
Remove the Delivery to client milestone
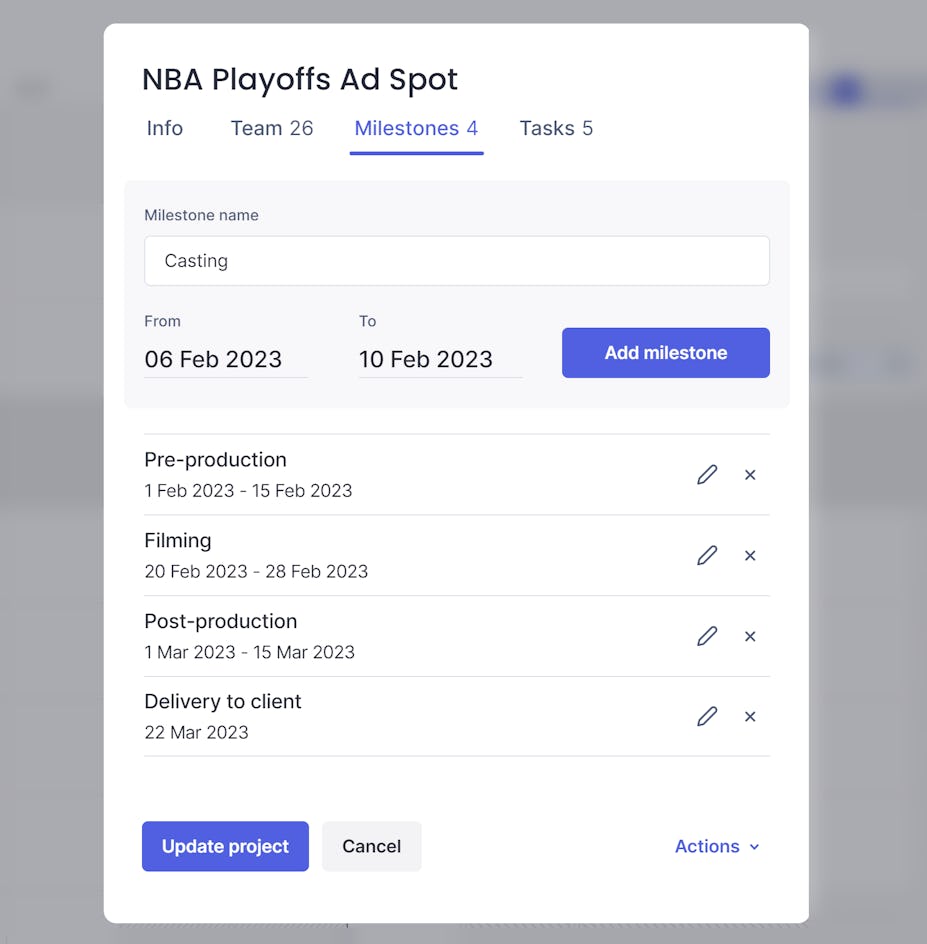pos(750,716)
